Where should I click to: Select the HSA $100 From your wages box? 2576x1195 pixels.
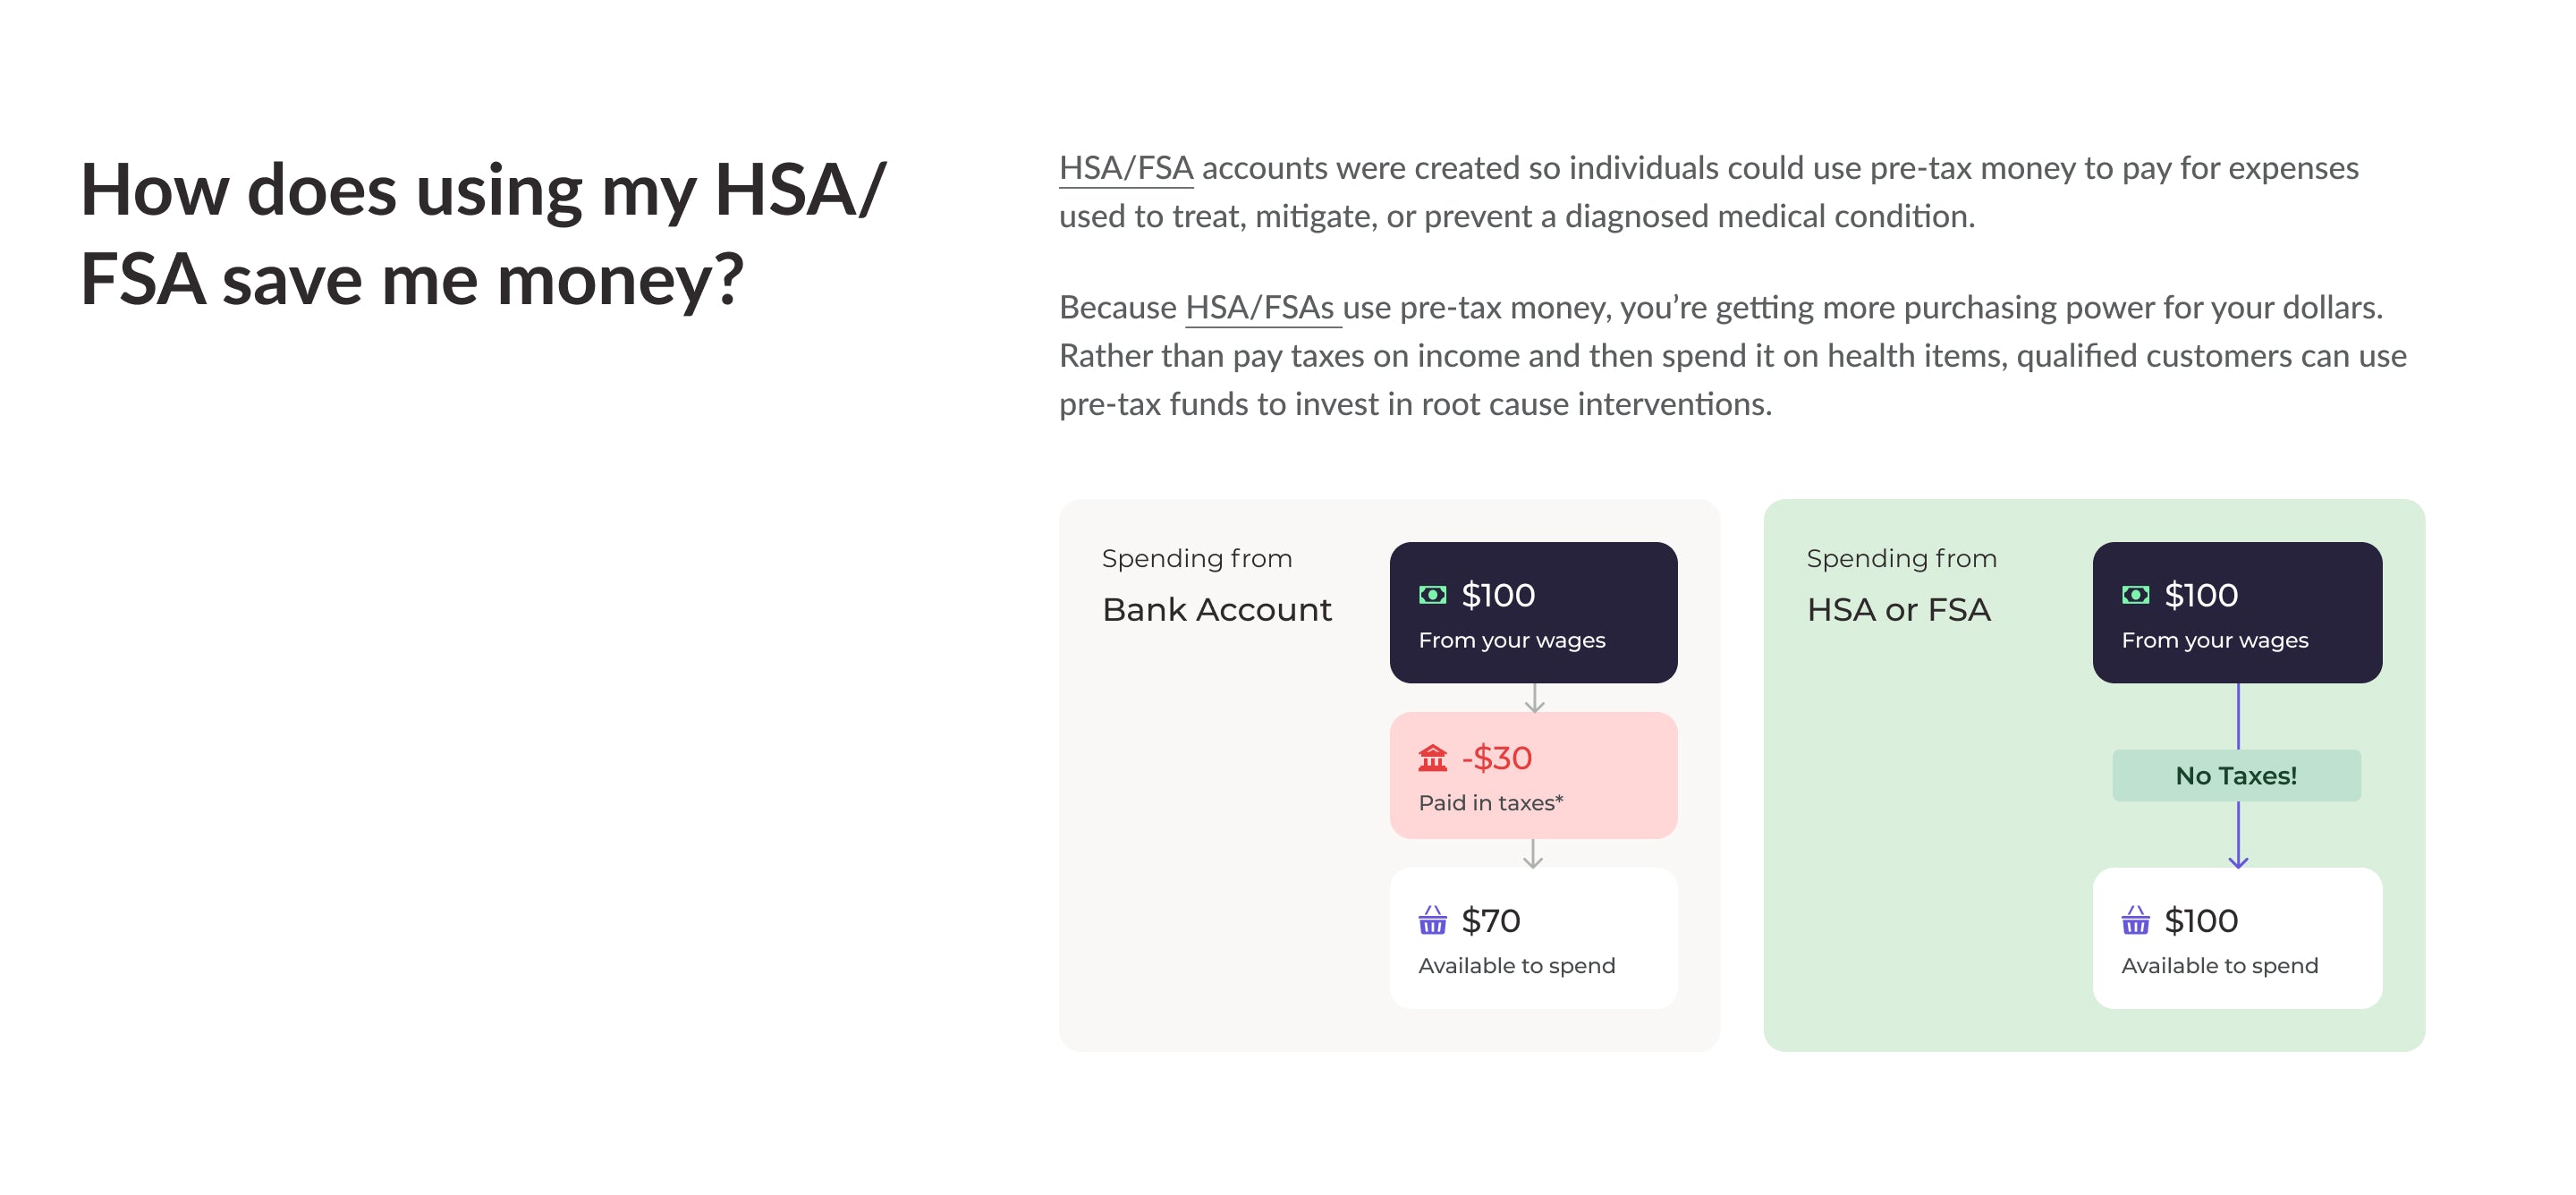pyautogui.click(x=2237, y=613)
